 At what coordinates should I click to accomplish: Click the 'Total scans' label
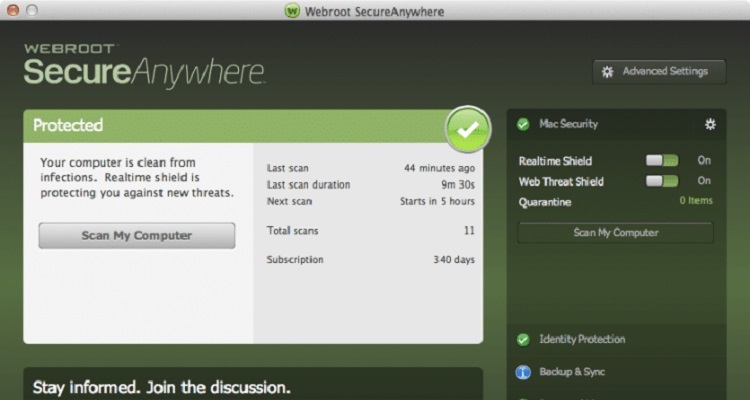(292, 231)
